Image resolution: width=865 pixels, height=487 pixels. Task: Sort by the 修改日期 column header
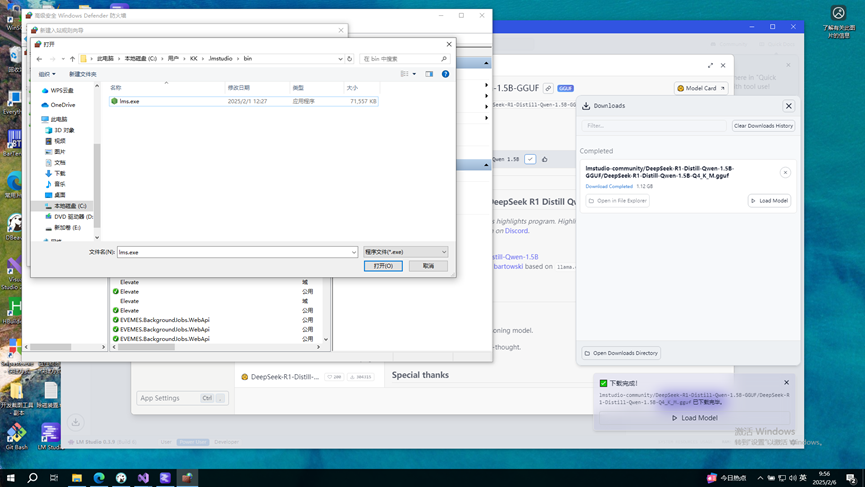pyautogui.click(x=257, y=88)
